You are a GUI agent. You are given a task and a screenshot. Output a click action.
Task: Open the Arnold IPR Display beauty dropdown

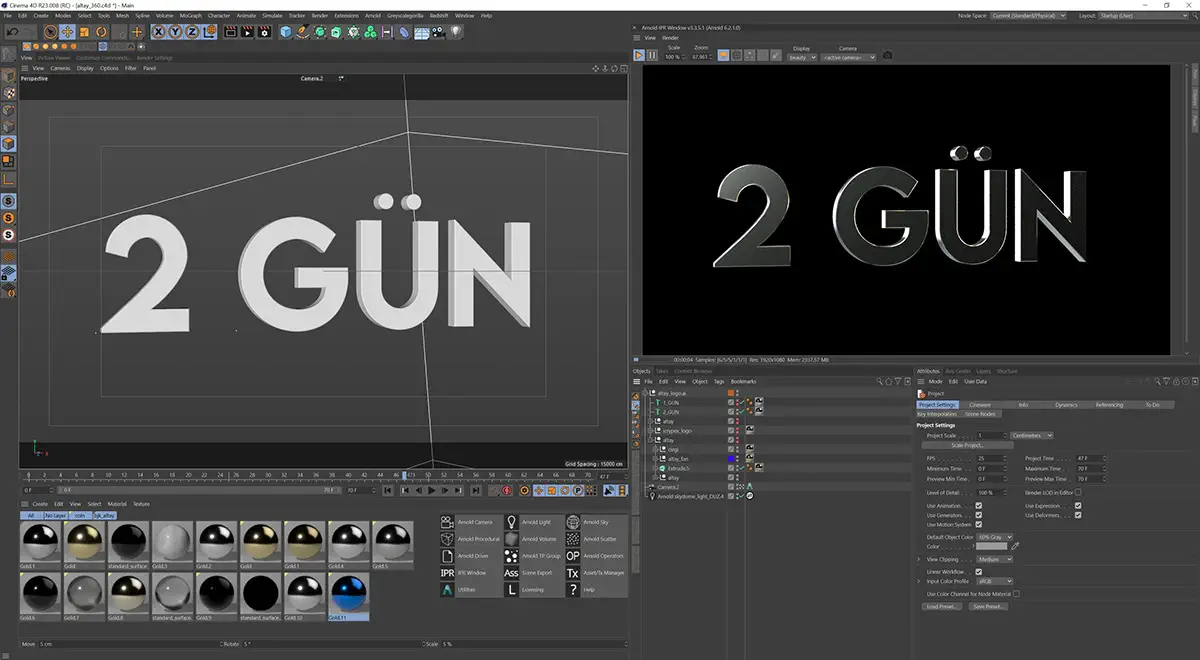(803, 57)
